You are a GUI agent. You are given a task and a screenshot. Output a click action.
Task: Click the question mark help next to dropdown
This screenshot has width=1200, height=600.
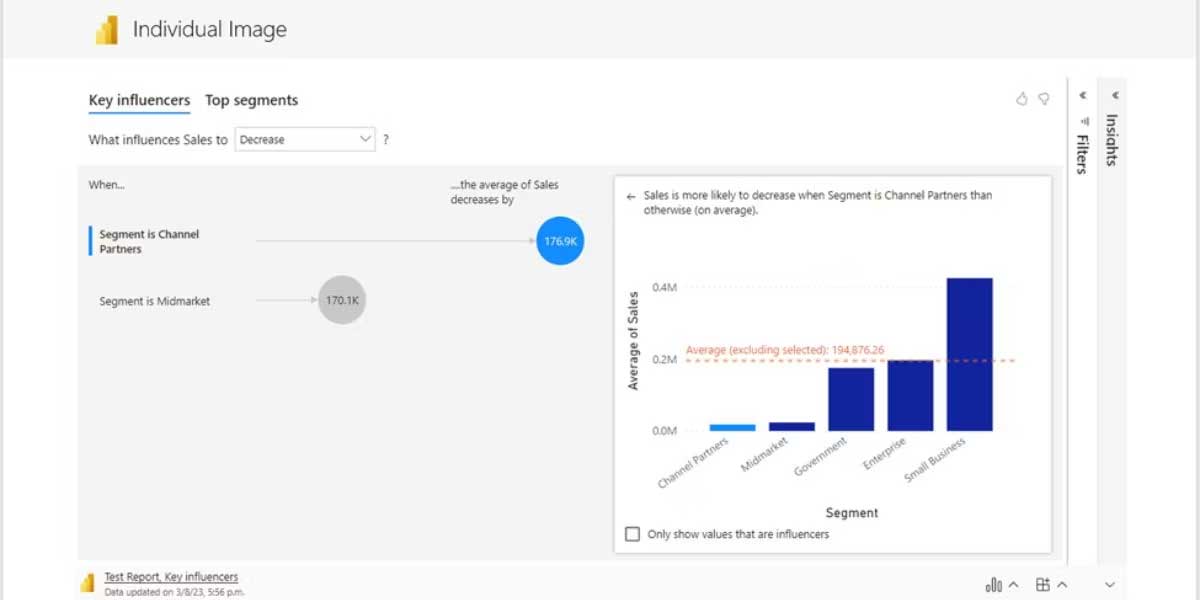[386, 140]
